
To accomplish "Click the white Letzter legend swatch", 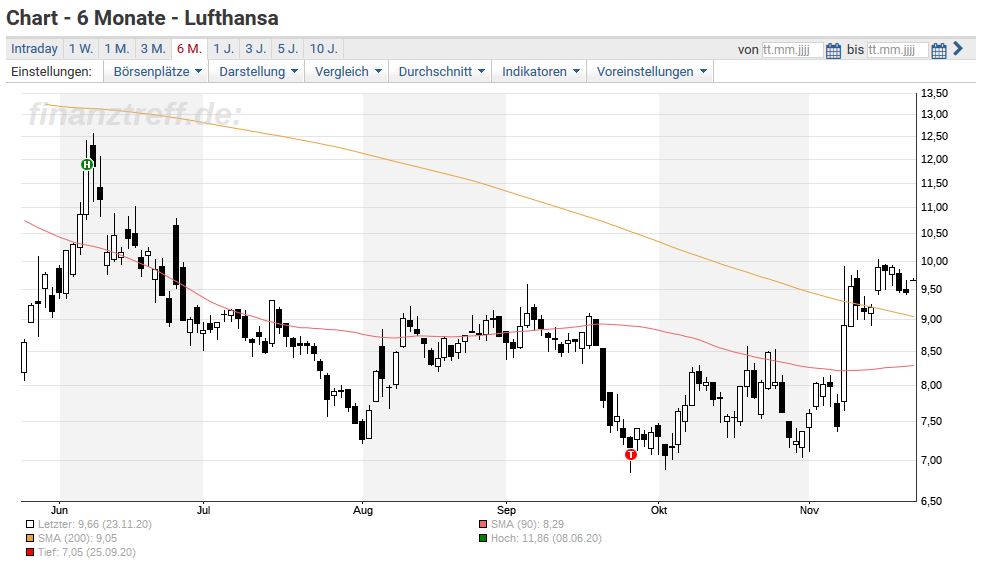I will (29, 524).
